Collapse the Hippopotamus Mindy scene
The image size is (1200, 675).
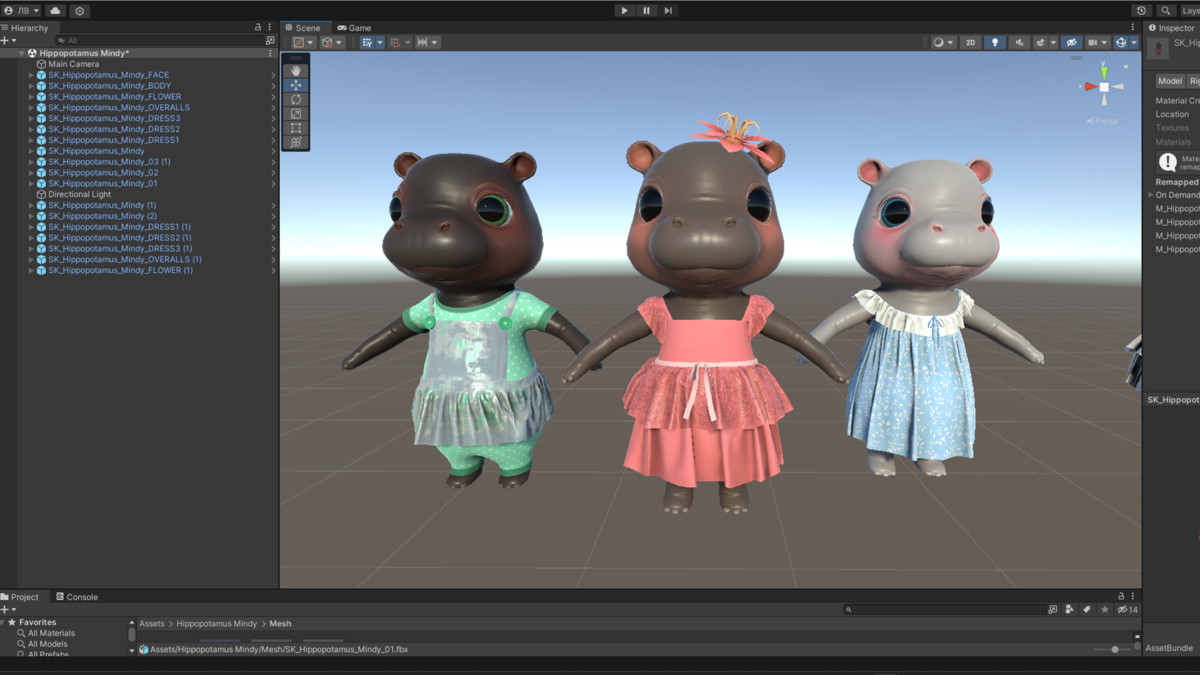click(21, 53)
